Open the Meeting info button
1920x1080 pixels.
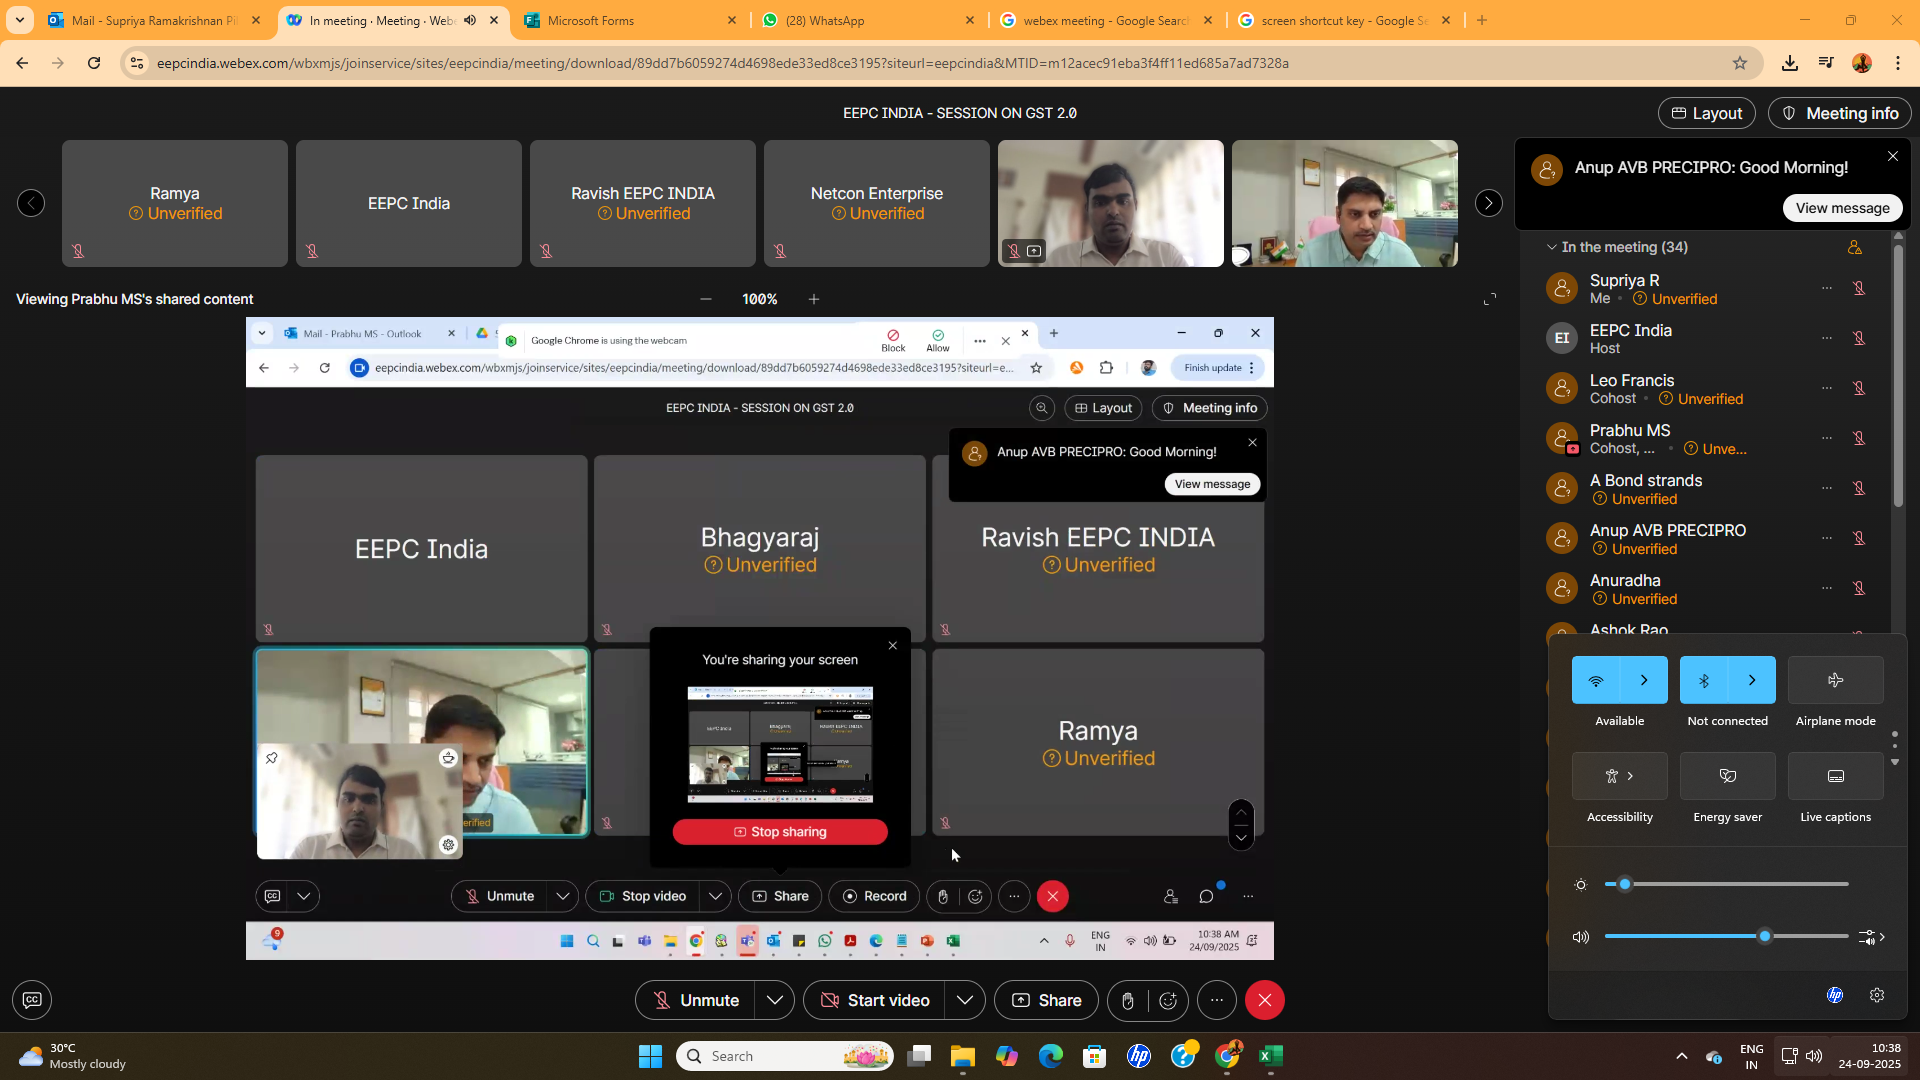click(1840, 113)
